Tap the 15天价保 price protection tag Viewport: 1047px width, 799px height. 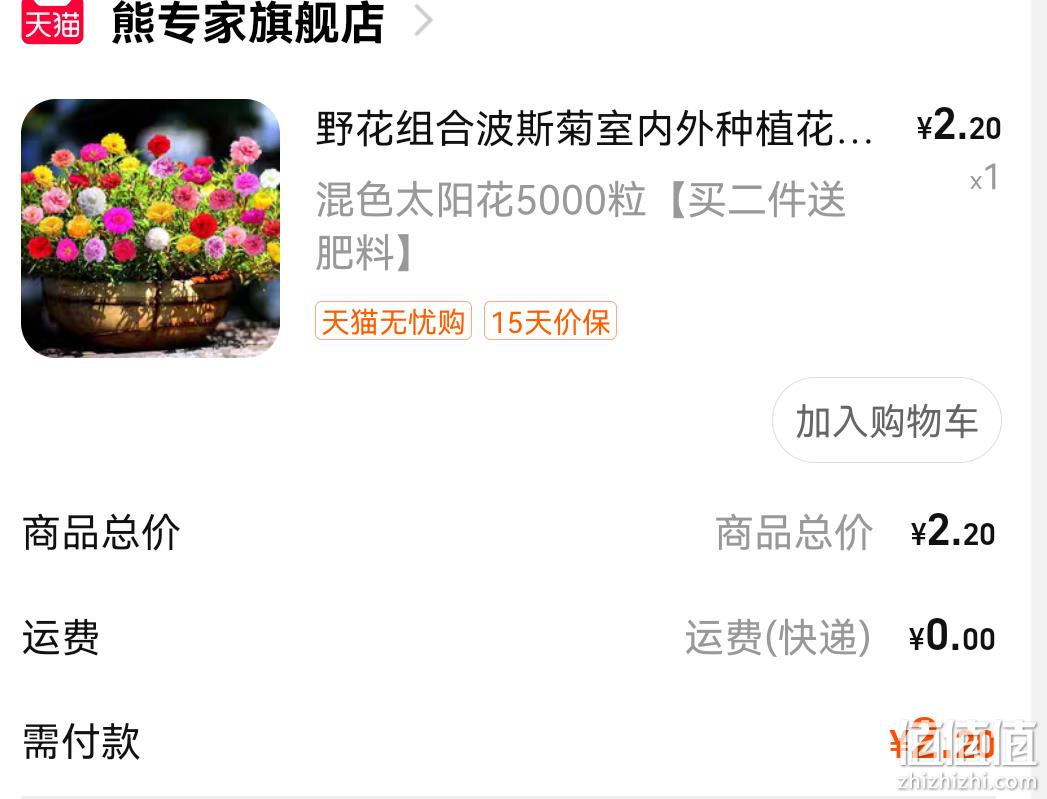pos(550,321)
